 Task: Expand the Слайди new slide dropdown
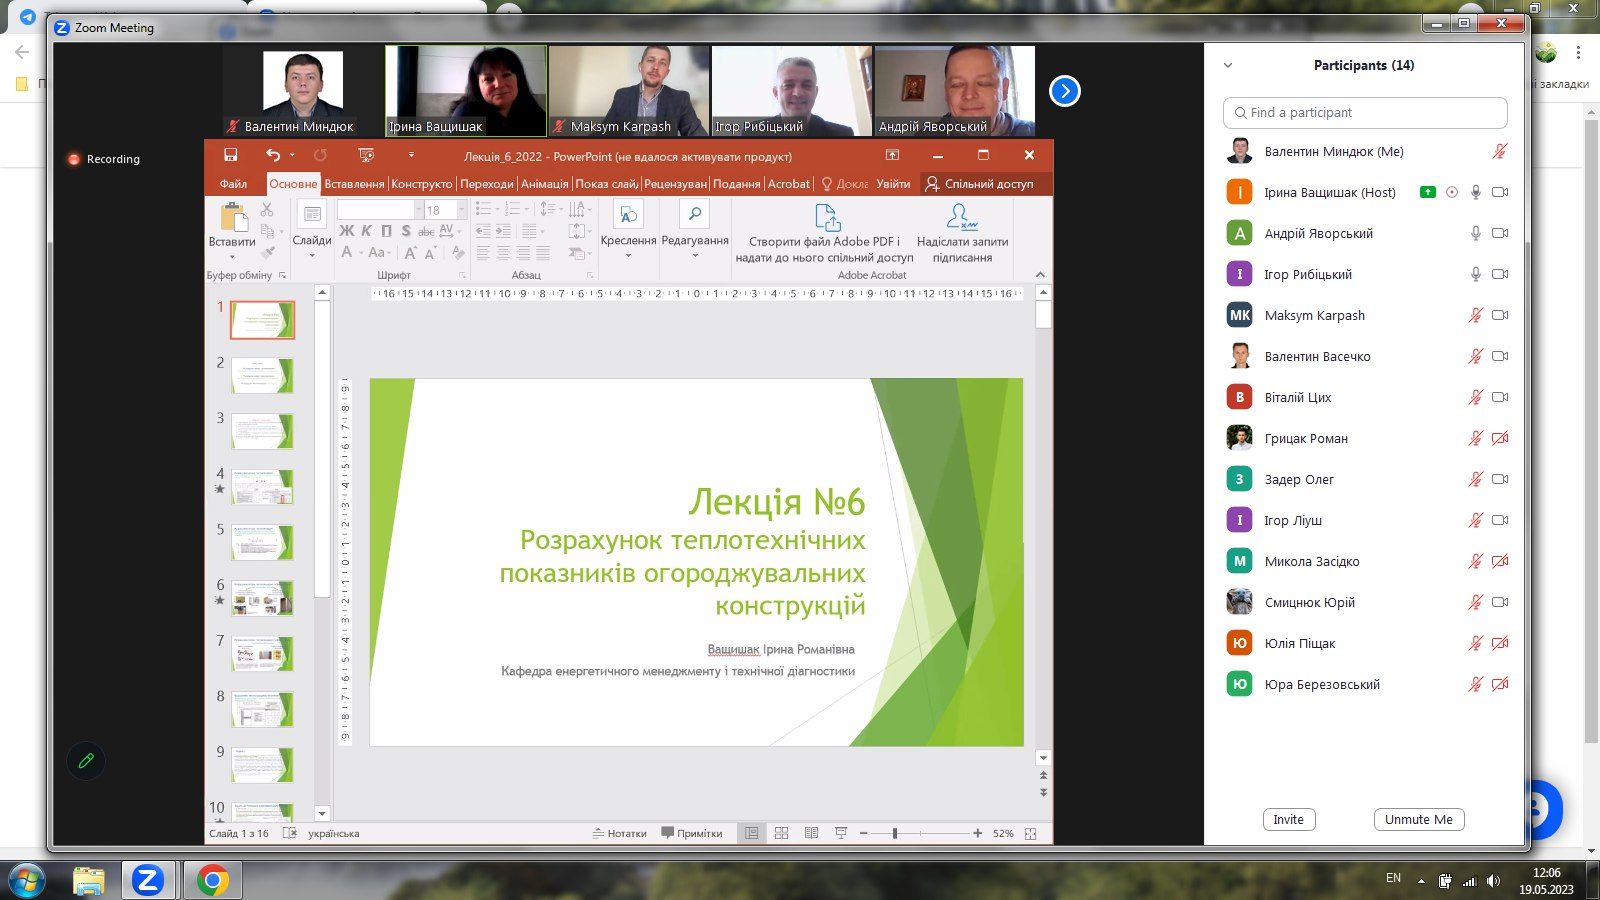[312, 255]
